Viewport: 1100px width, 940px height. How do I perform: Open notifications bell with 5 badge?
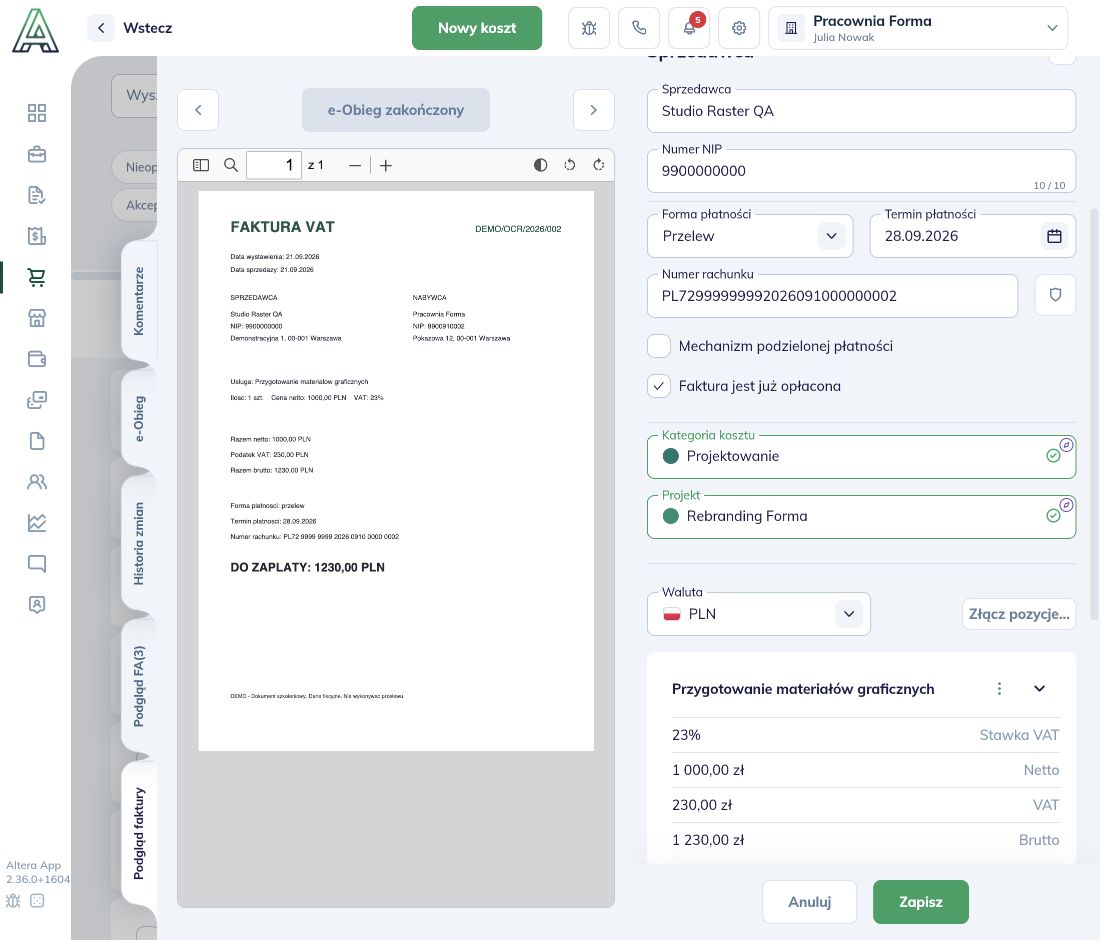pos(689,28)
